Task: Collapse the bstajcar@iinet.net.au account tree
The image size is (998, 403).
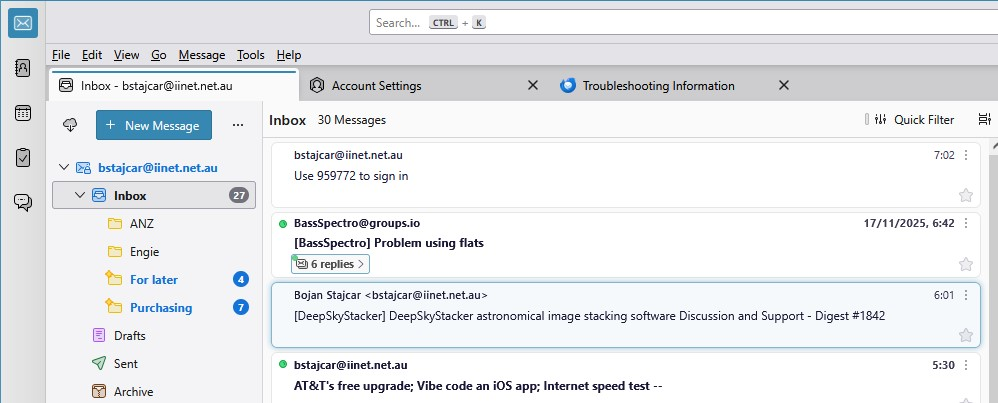Action: (x=64, y=168)
